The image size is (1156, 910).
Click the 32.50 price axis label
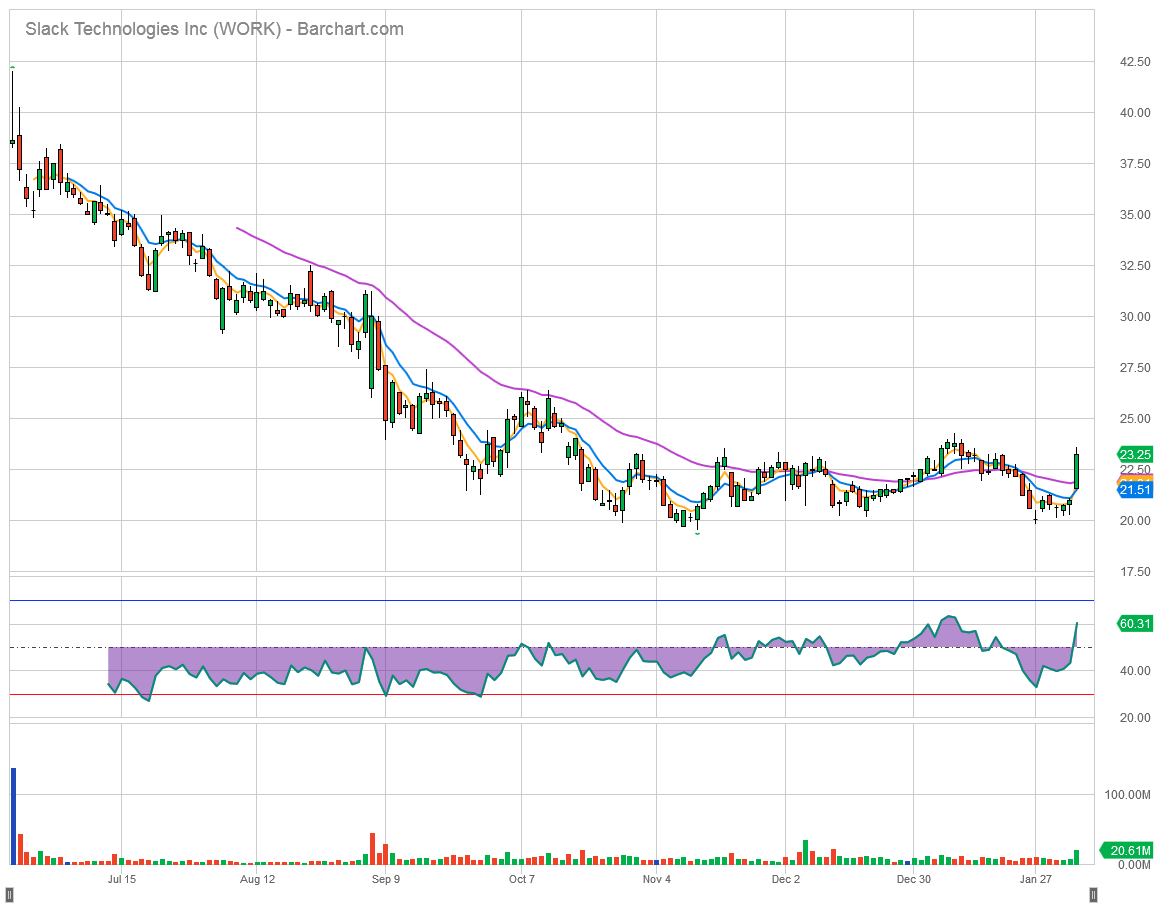(1135, 265)
